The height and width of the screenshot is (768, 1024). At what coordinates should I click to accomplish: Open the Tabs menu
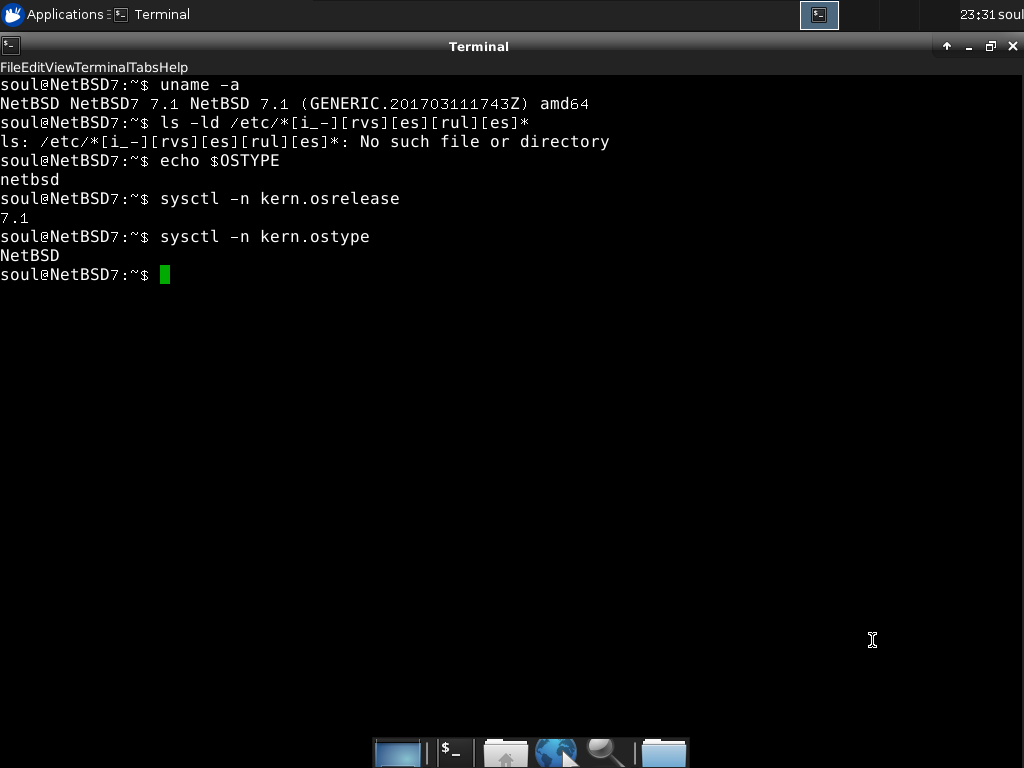click(144, 67)
